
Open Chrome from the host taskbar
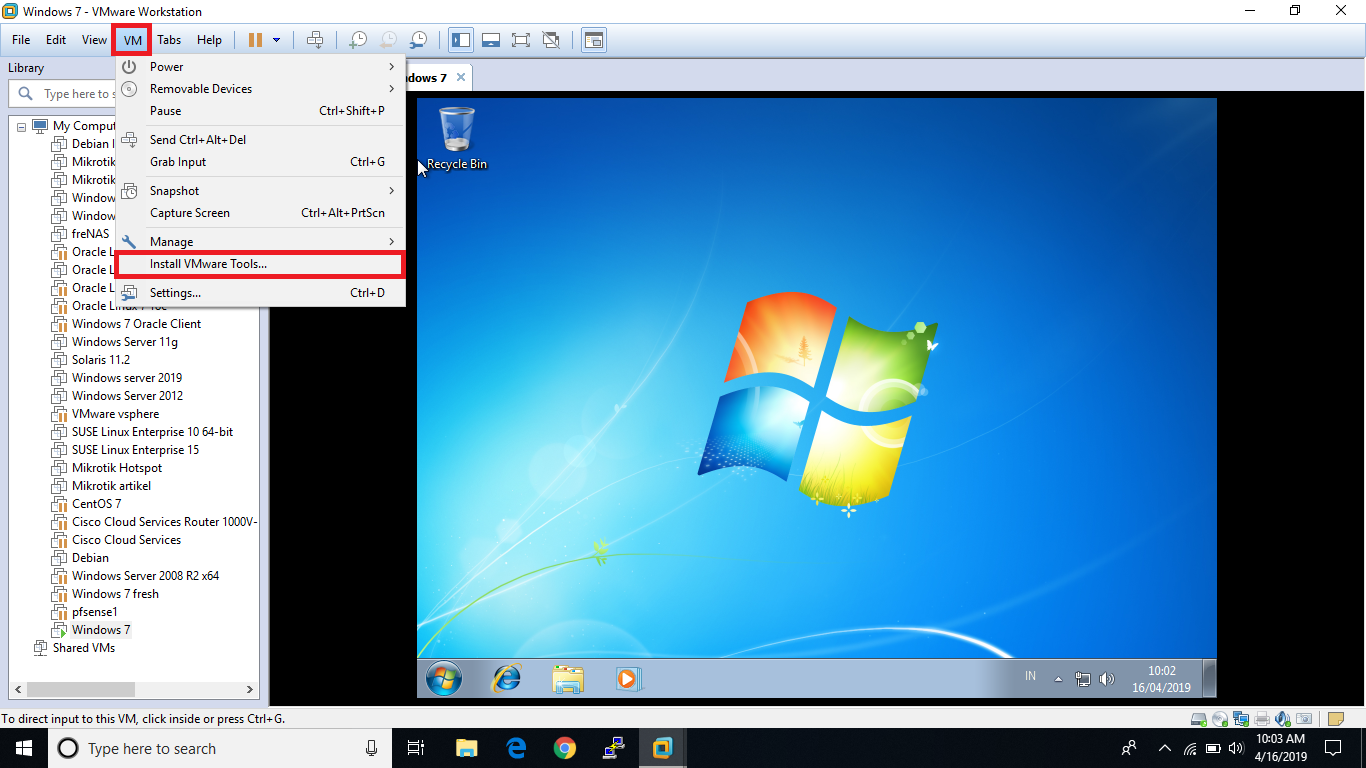click(x=565, y=747)
